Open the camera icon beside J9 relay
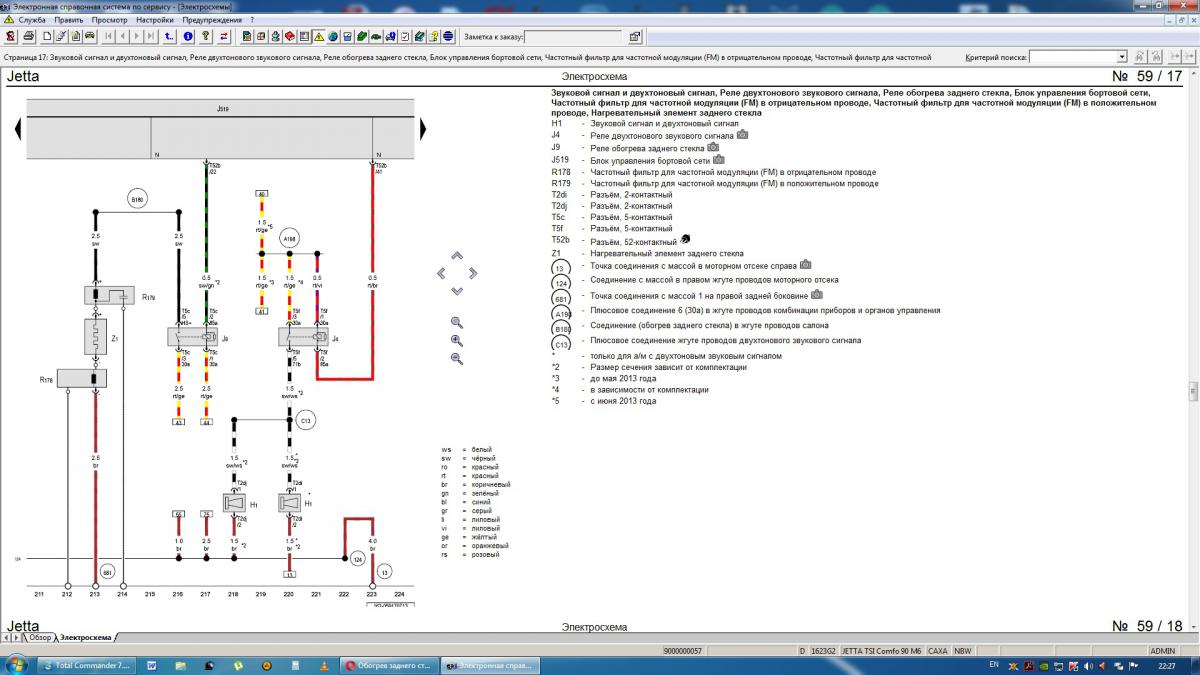This screenshot has height=675, width=1200. point(713,147)
